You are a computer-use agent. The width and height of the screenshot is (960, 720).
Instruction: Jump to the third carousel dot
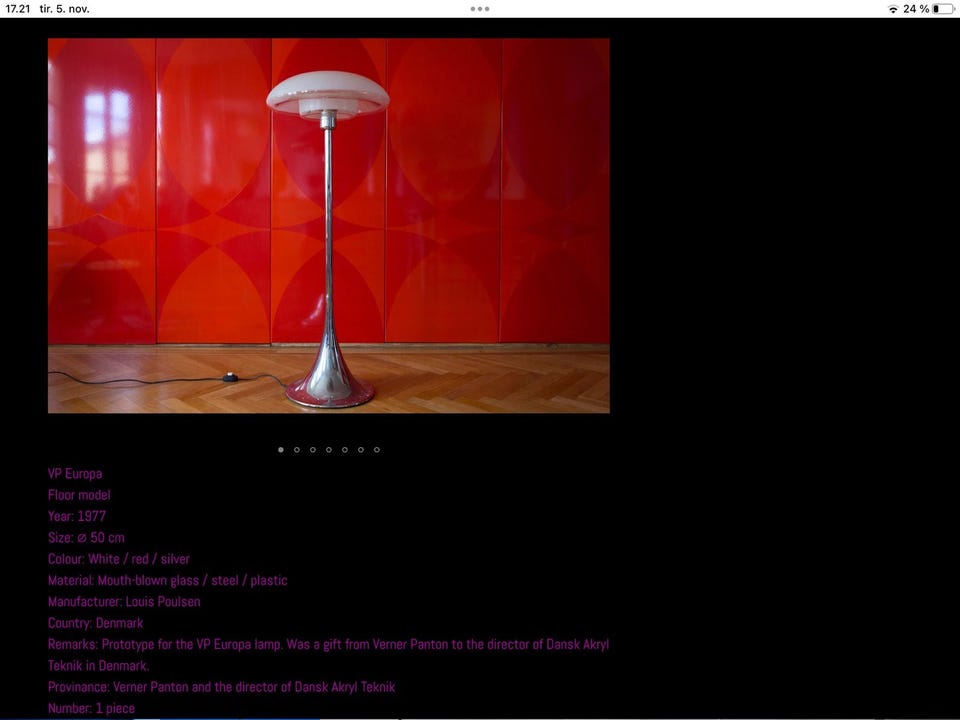(313, 450)
